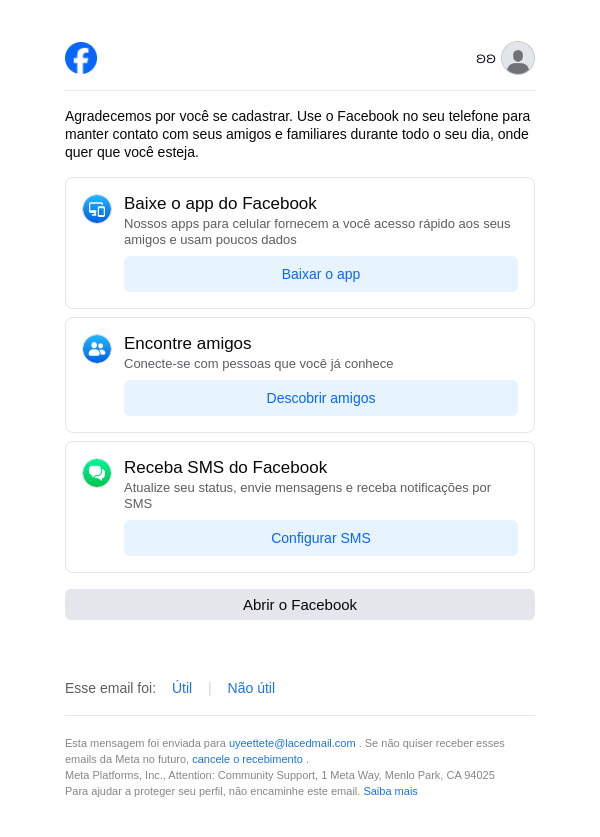Click the green SMS chat icon

click(x=97, y=473)
